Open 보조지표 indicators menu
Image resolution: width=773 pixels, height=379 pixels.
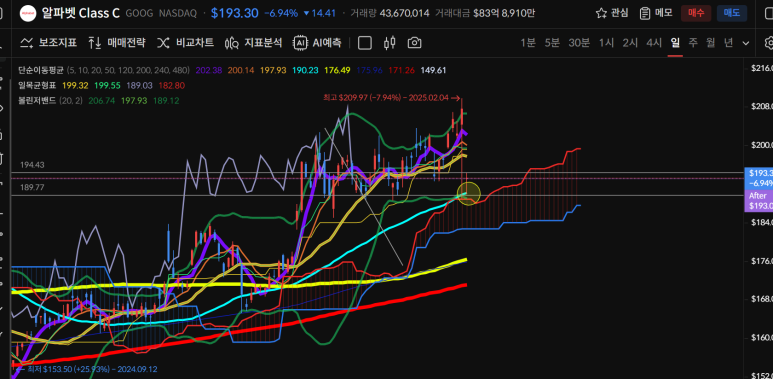(48, 43)
